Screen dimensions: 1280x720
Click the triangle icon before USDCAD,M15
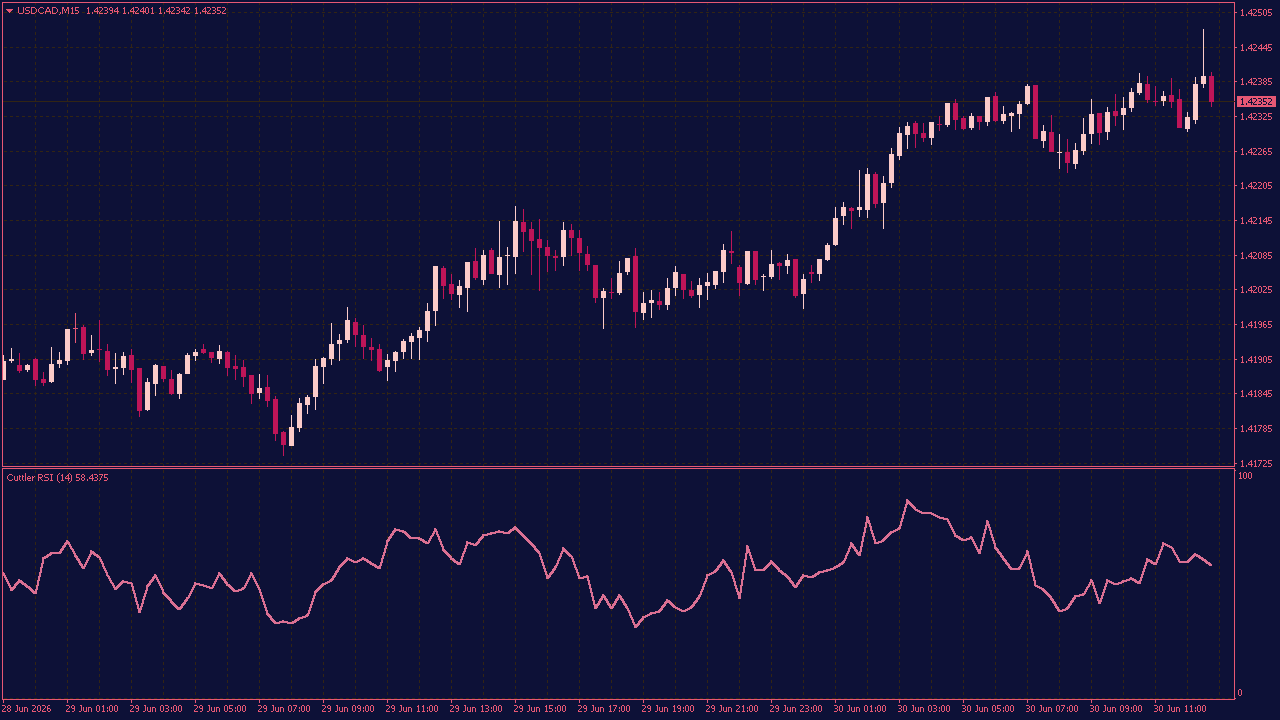pyautogui.click(x=9, y=11)
